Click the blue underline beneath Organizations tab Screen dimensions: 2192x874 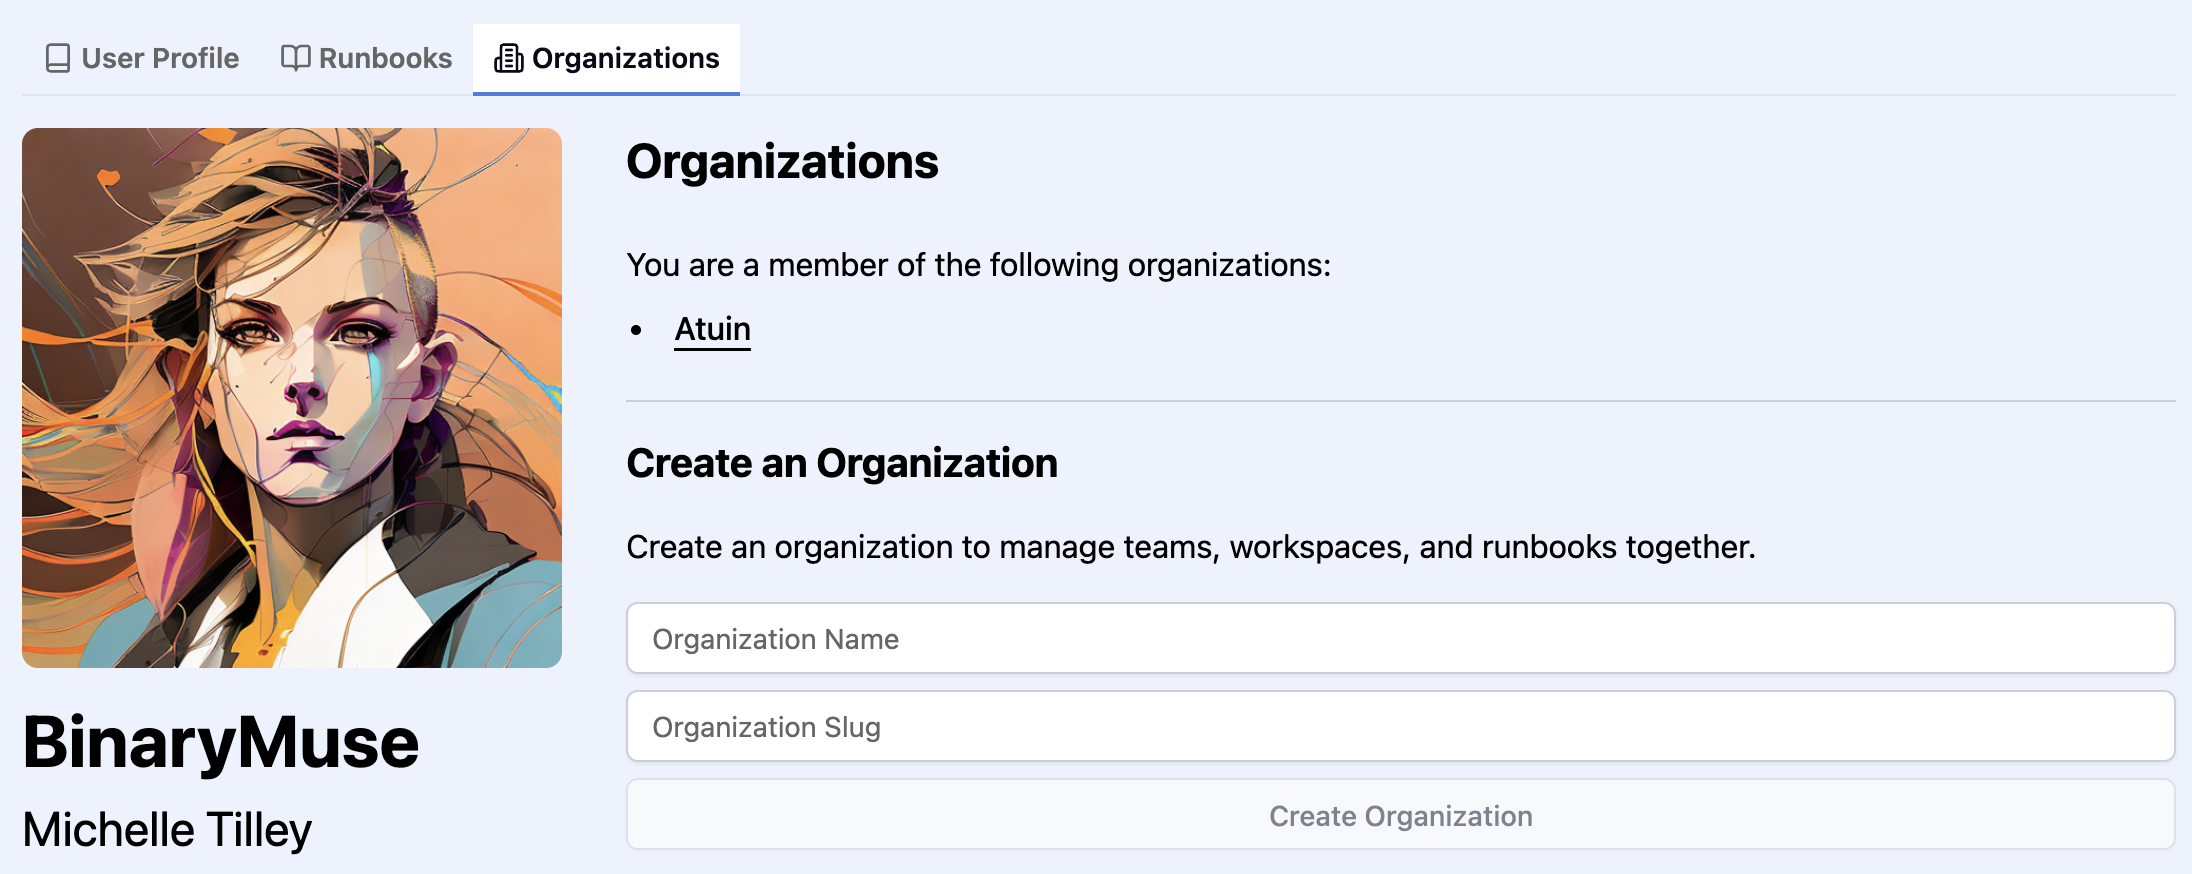tap(606, 93)
